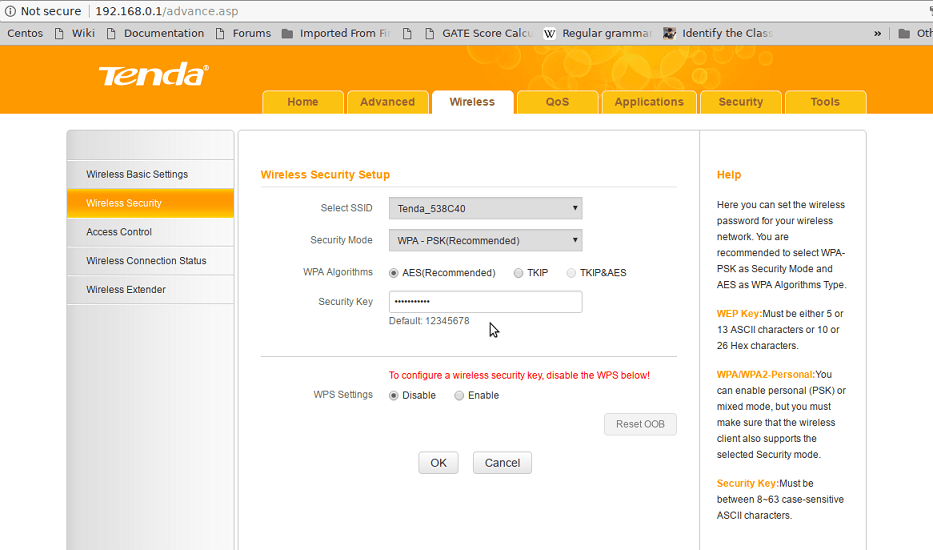Click the WPA Algorithms label
Image resolution: width=933 pixels, height=550 pixels.
pyautogui.click(x=338, y=272)
